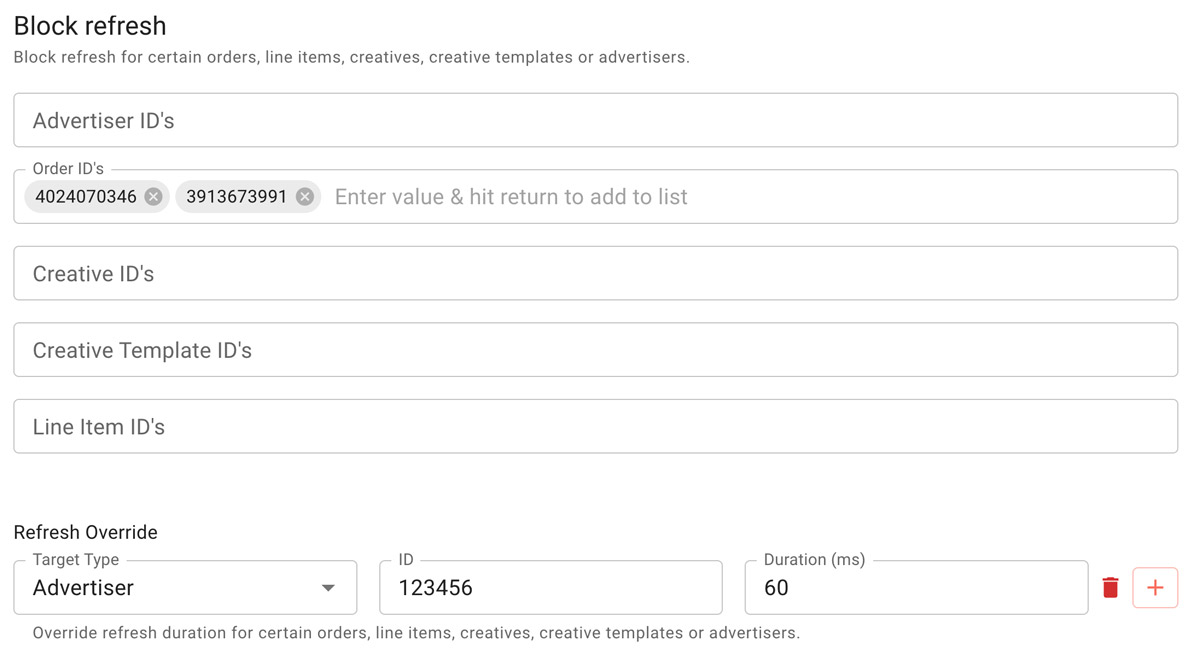
Task: Click the Block refresh heading
Action: point(90,25)
